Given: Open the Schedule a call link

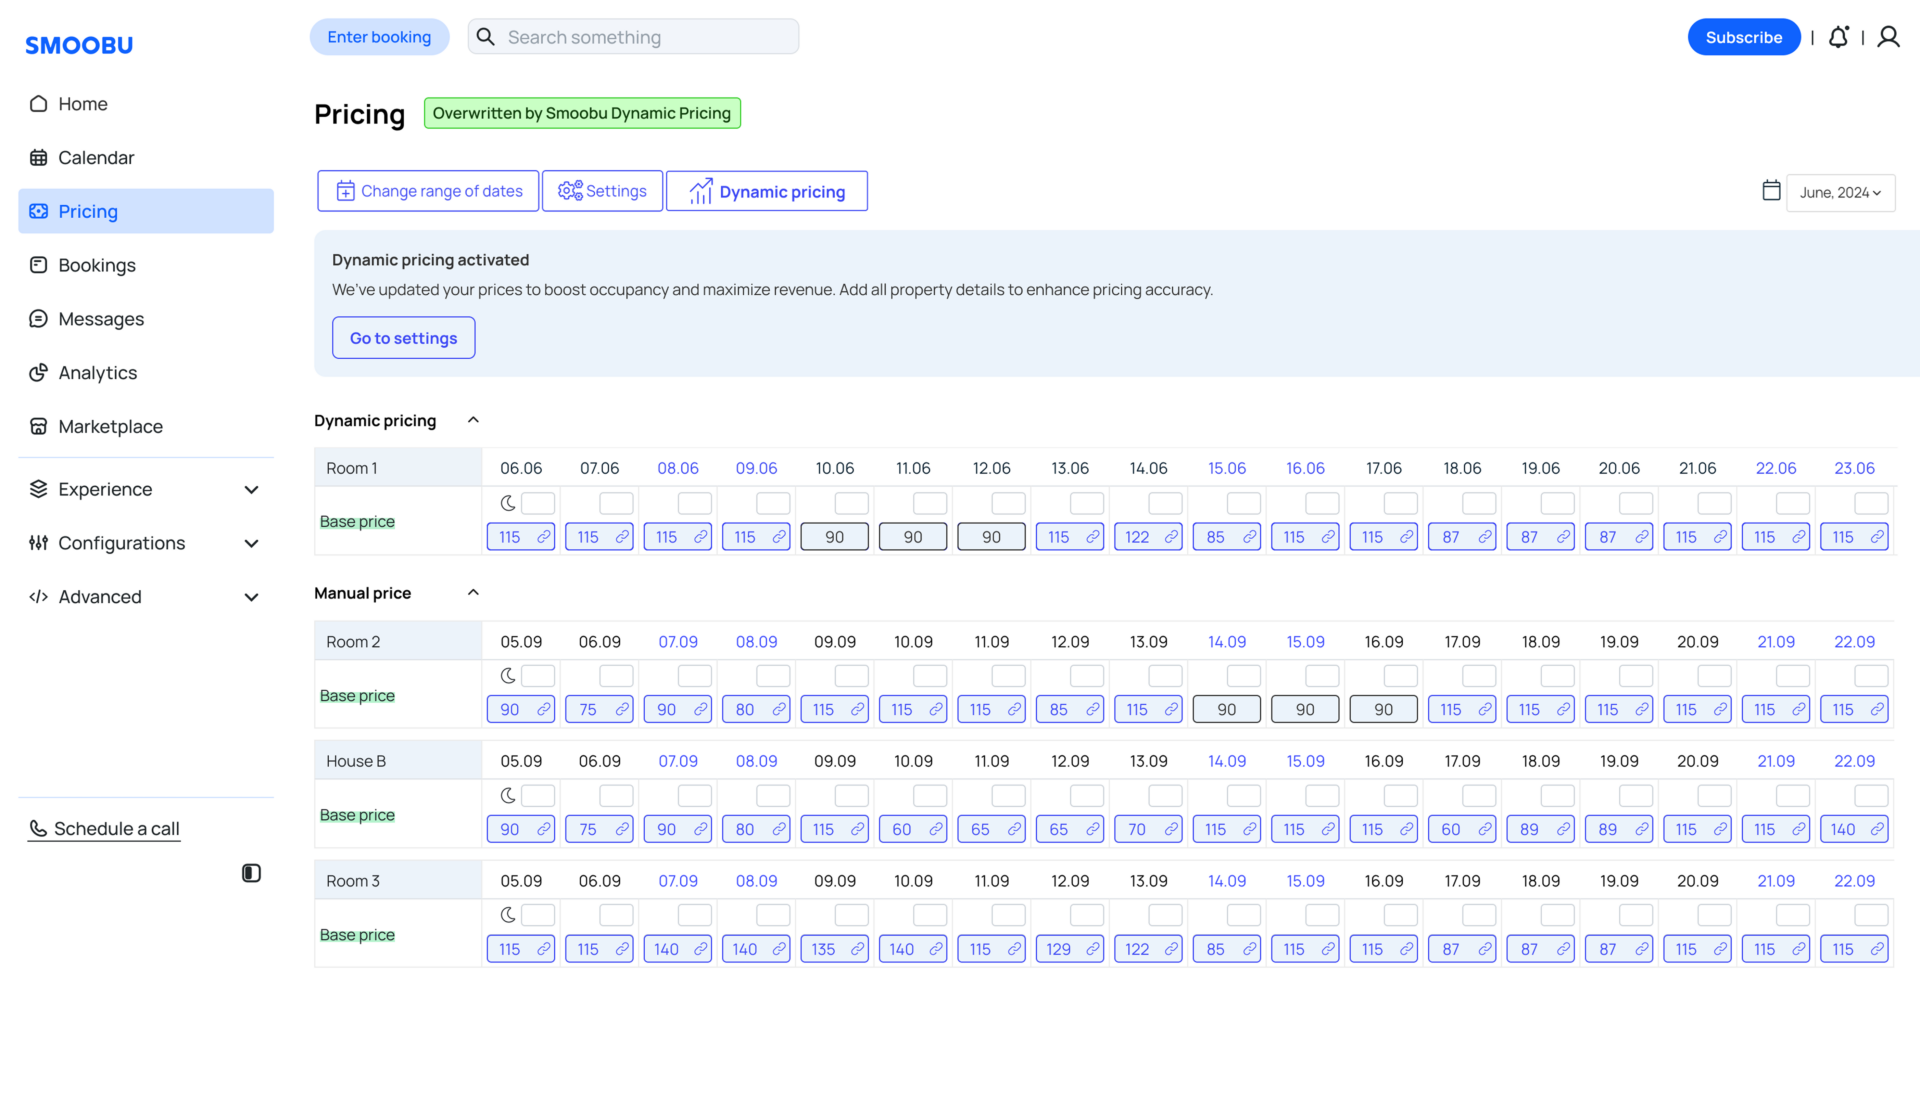Looking at the screenshot, I should pyautogui.click(x=104, y=829).
